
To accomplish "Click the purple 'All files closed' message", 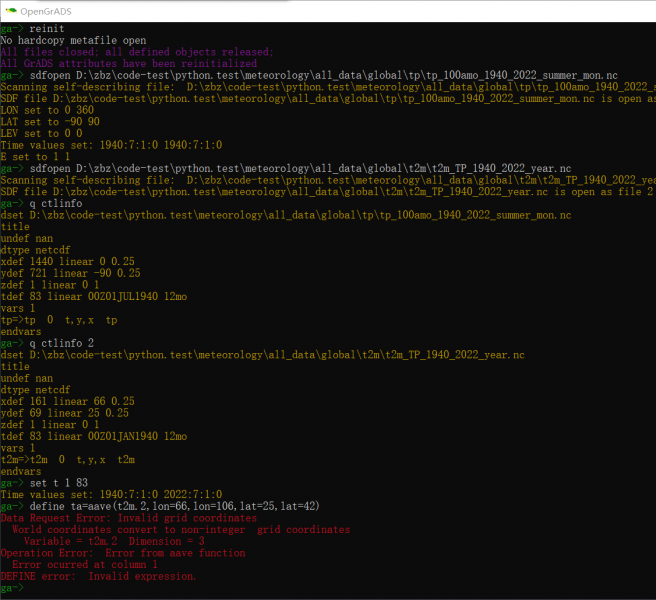I will [x=135, y=52].
